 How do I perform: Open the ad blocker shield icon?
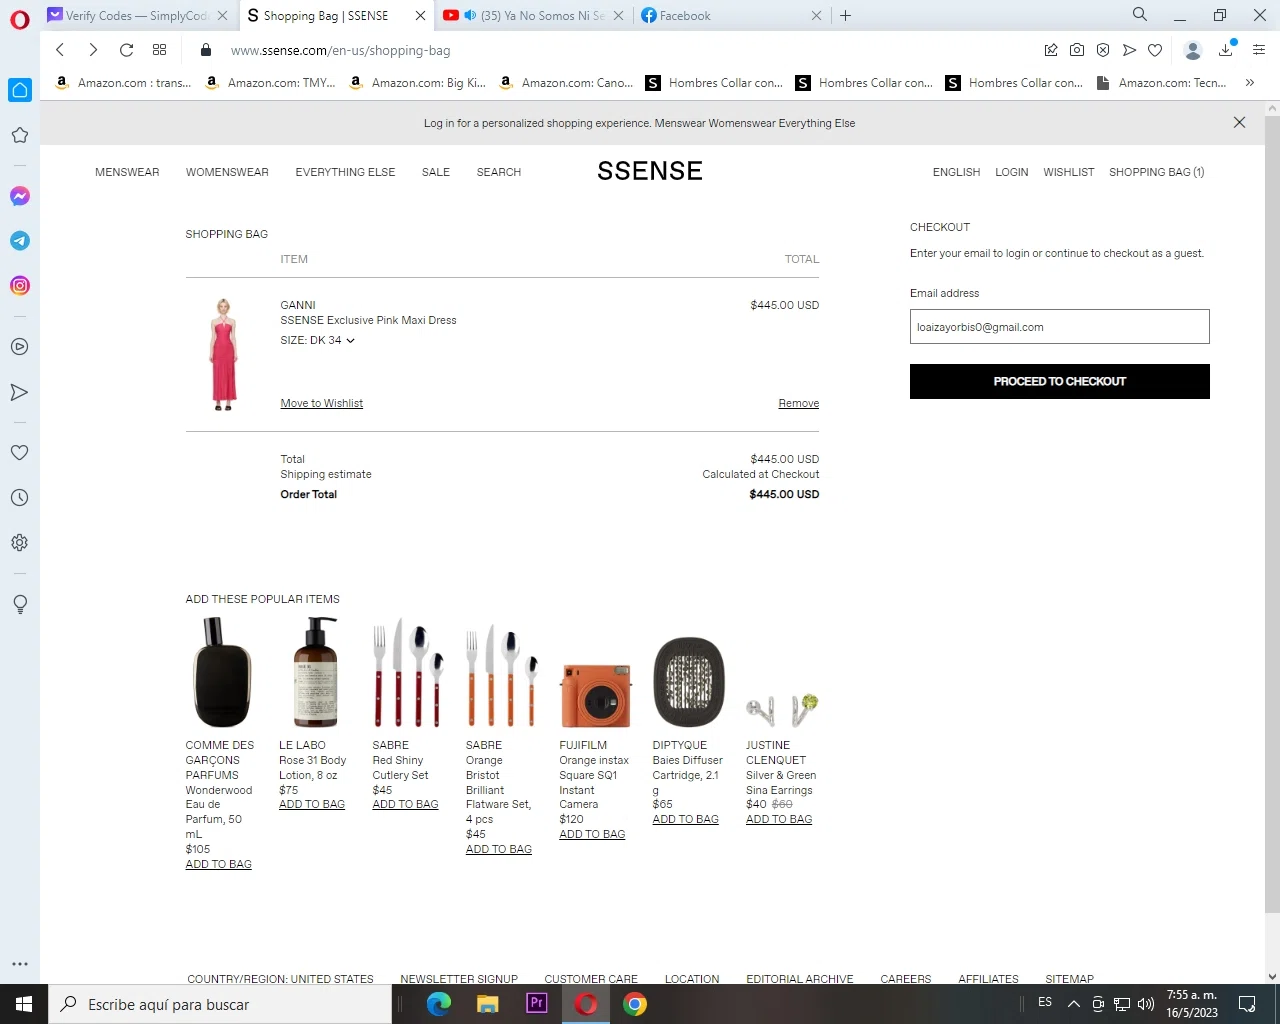click(1103, 50)
